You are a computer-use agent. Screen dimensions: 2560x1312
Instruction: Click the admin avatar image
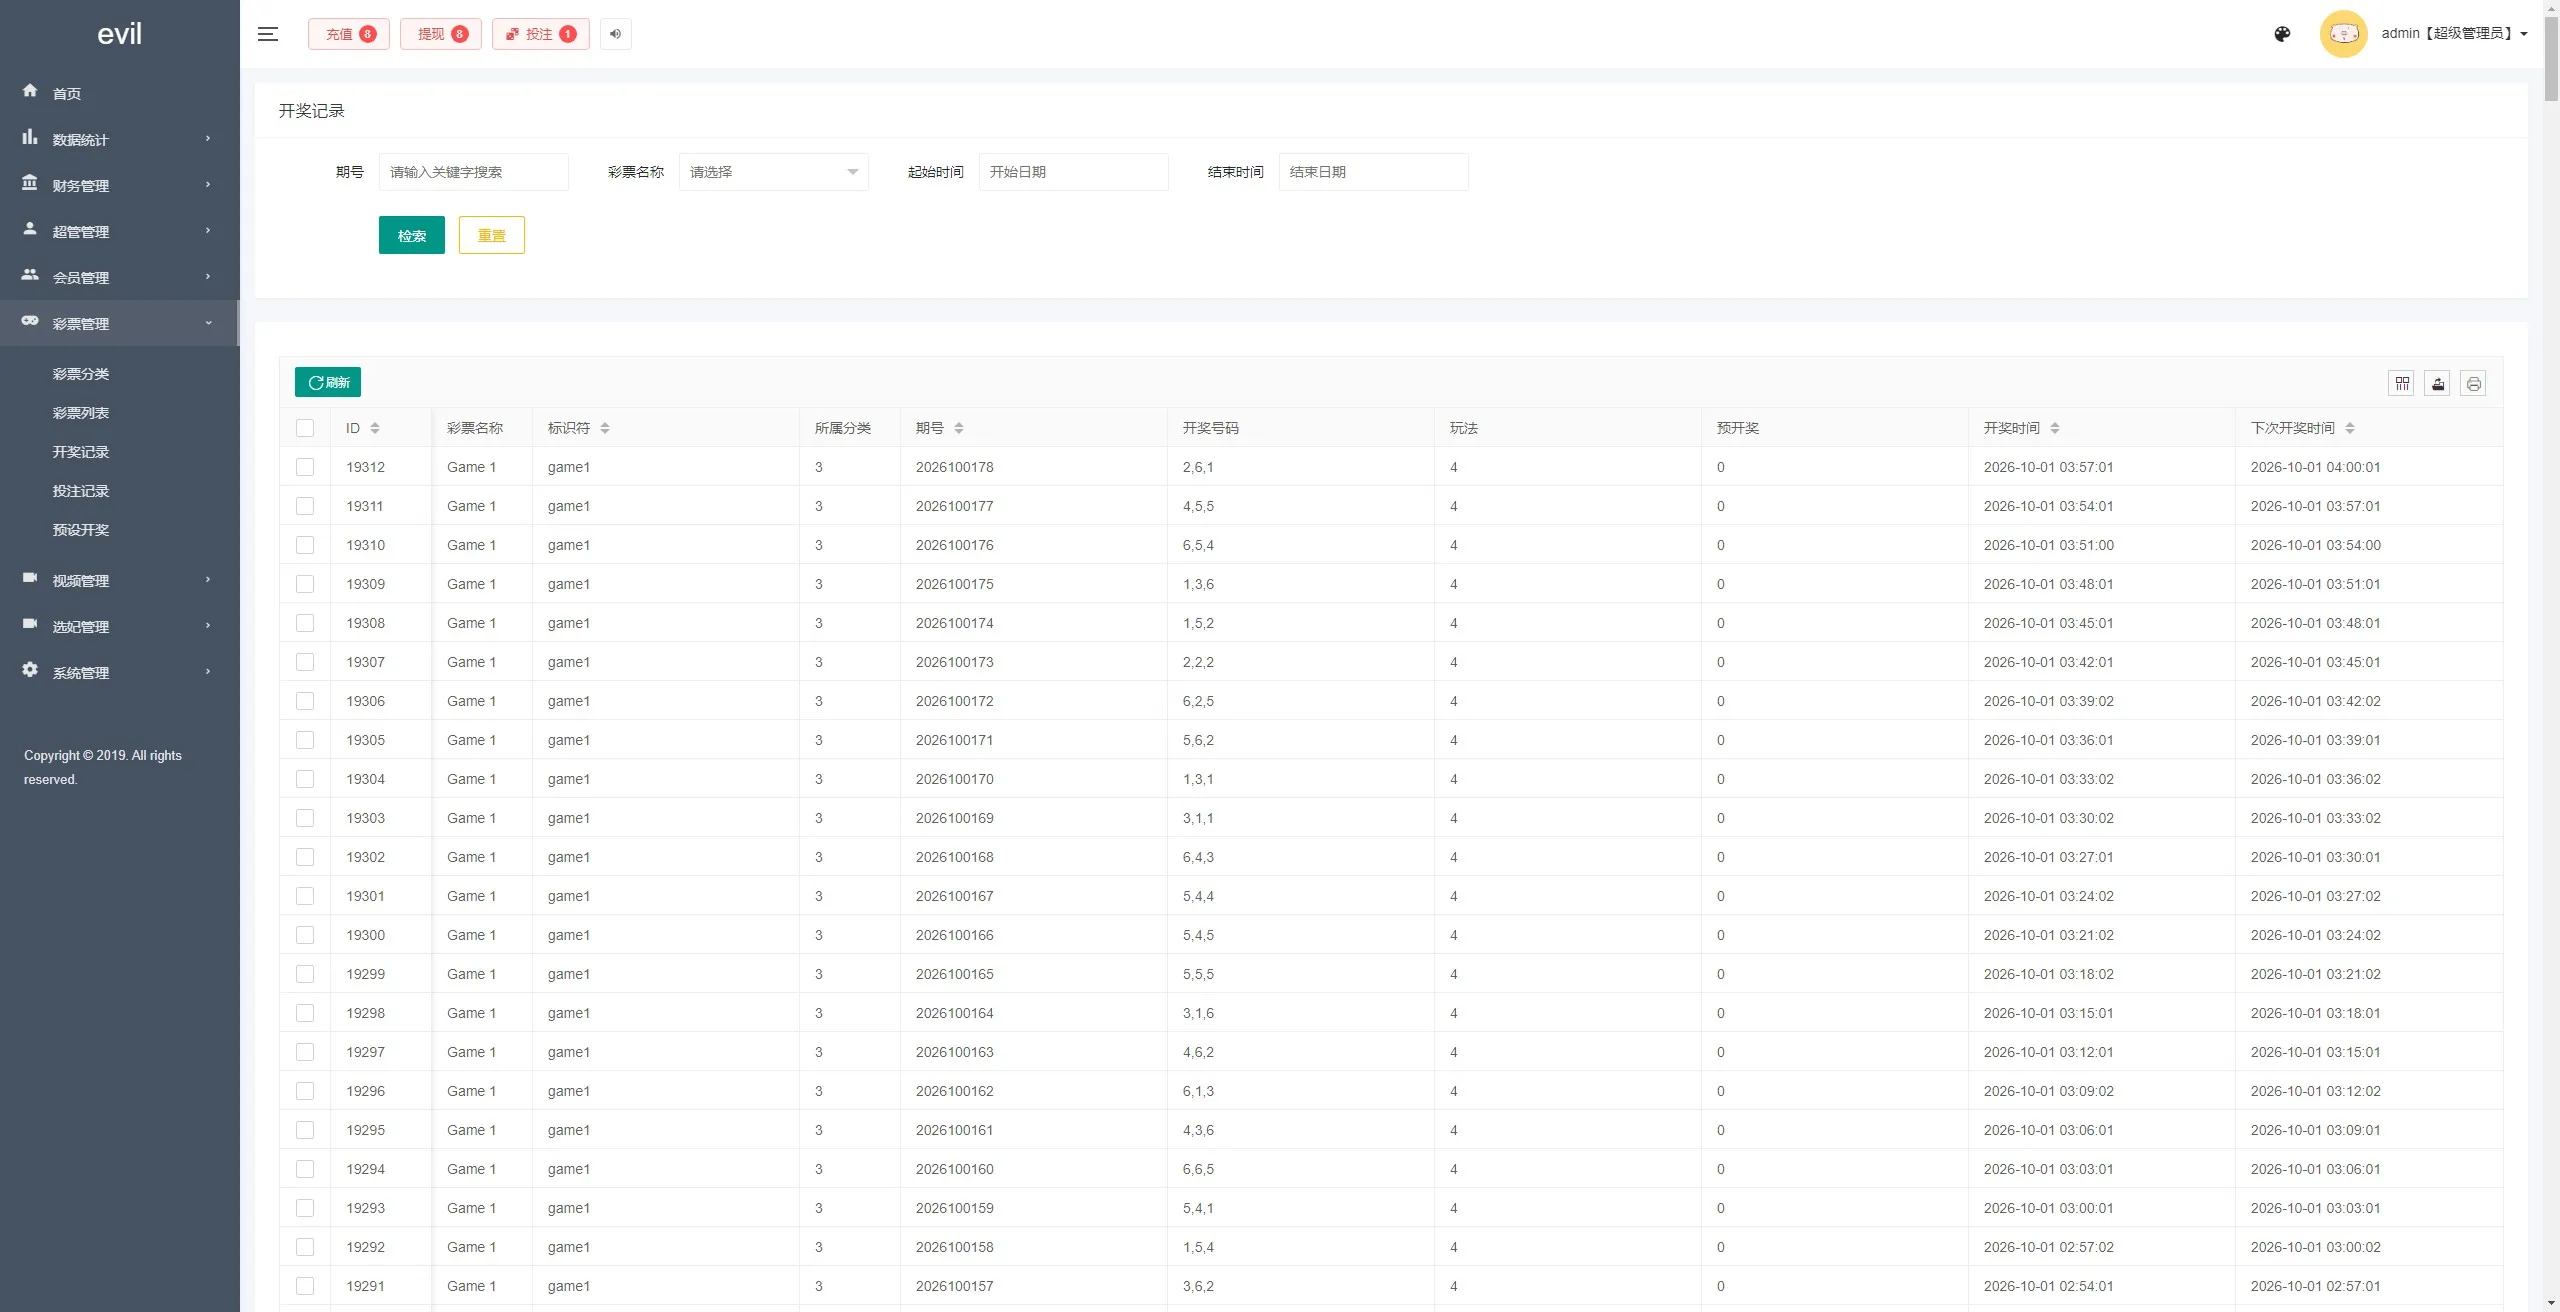pos(2343,34)
